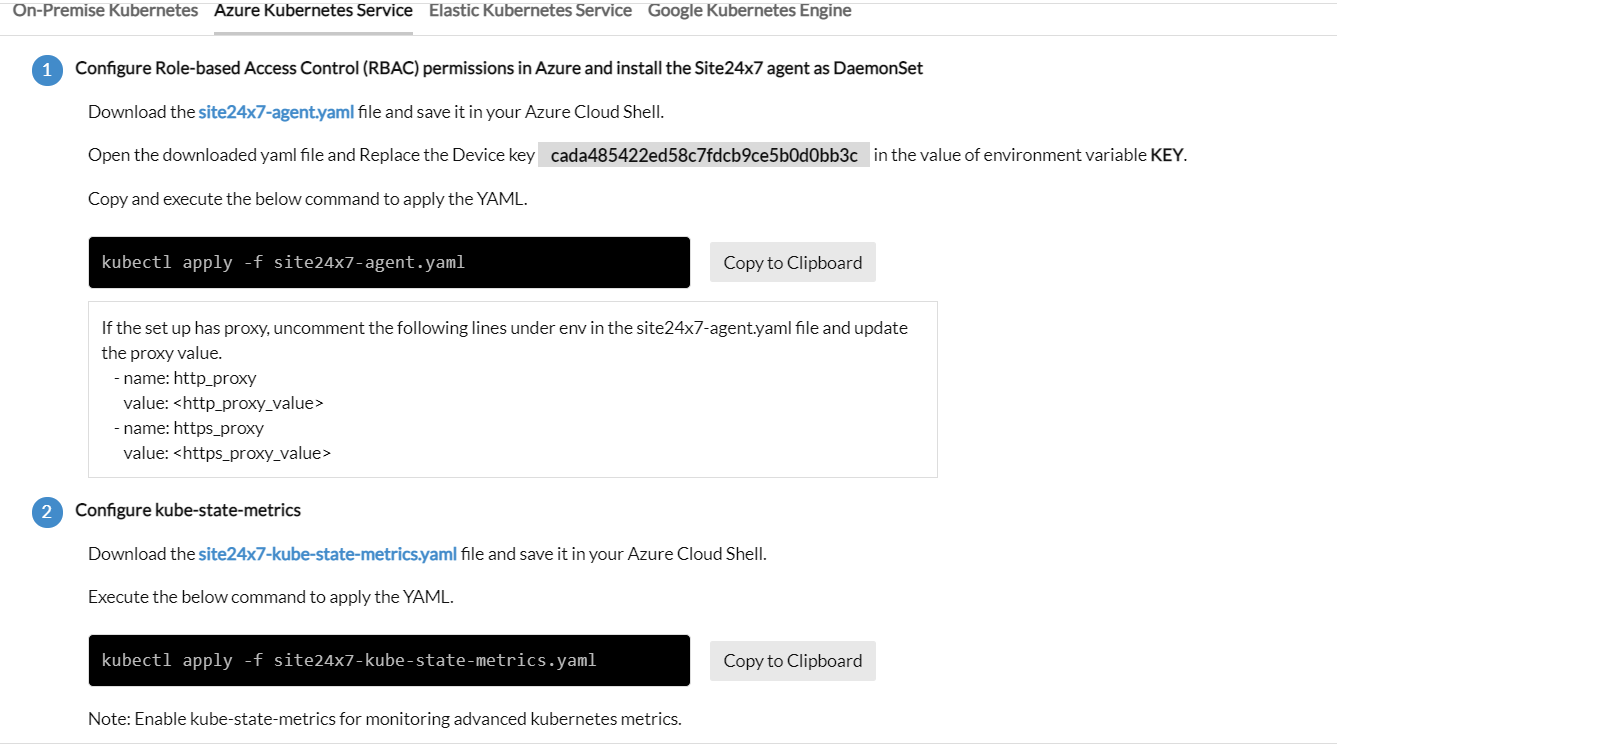Click 'Copy and execute the below command' text

pyautogui.click(x=308, y=199)
